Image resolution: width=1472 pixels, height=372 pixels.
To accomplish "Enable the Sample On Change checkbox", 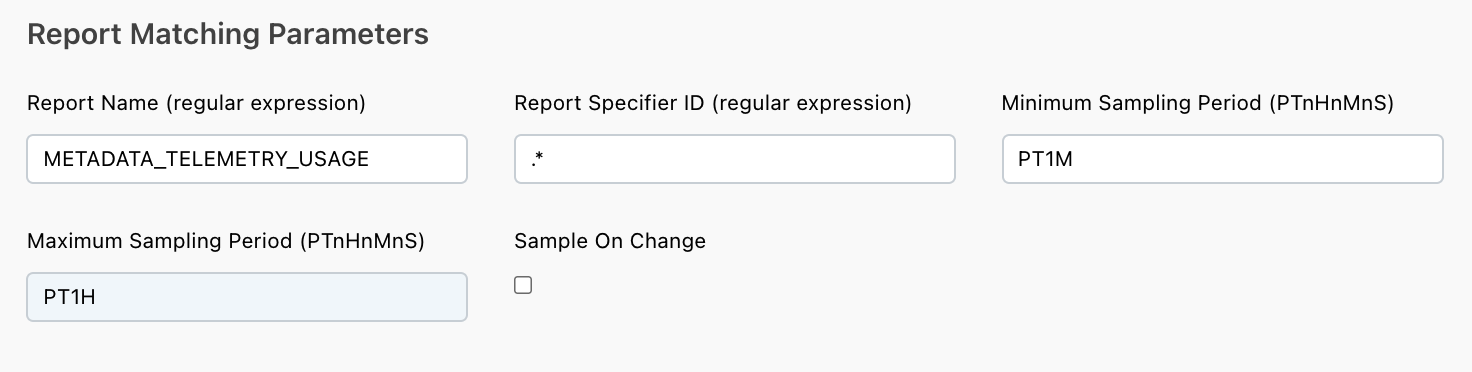I will click(x=523, y=285).
